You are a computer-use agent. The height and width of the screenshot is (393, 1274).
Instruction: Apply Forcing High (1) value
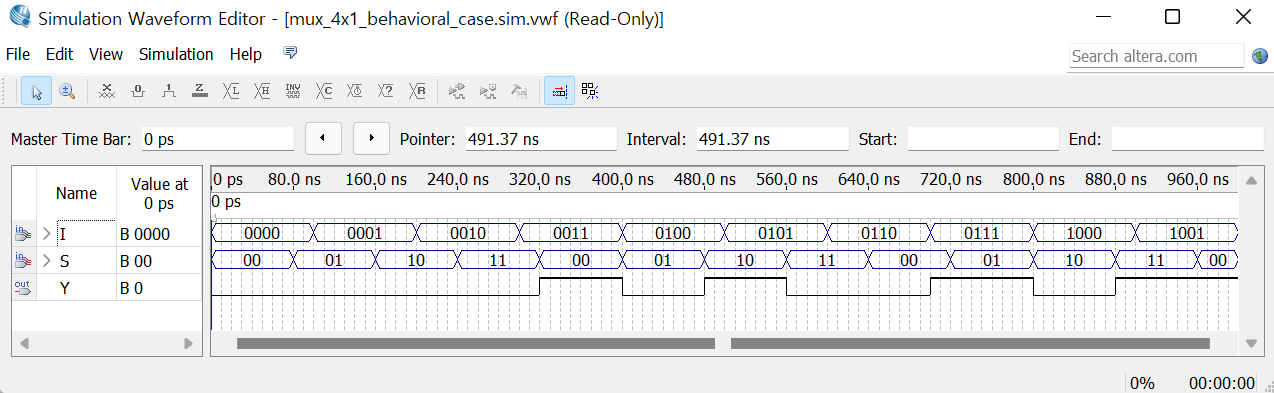(x=169, y=91)
